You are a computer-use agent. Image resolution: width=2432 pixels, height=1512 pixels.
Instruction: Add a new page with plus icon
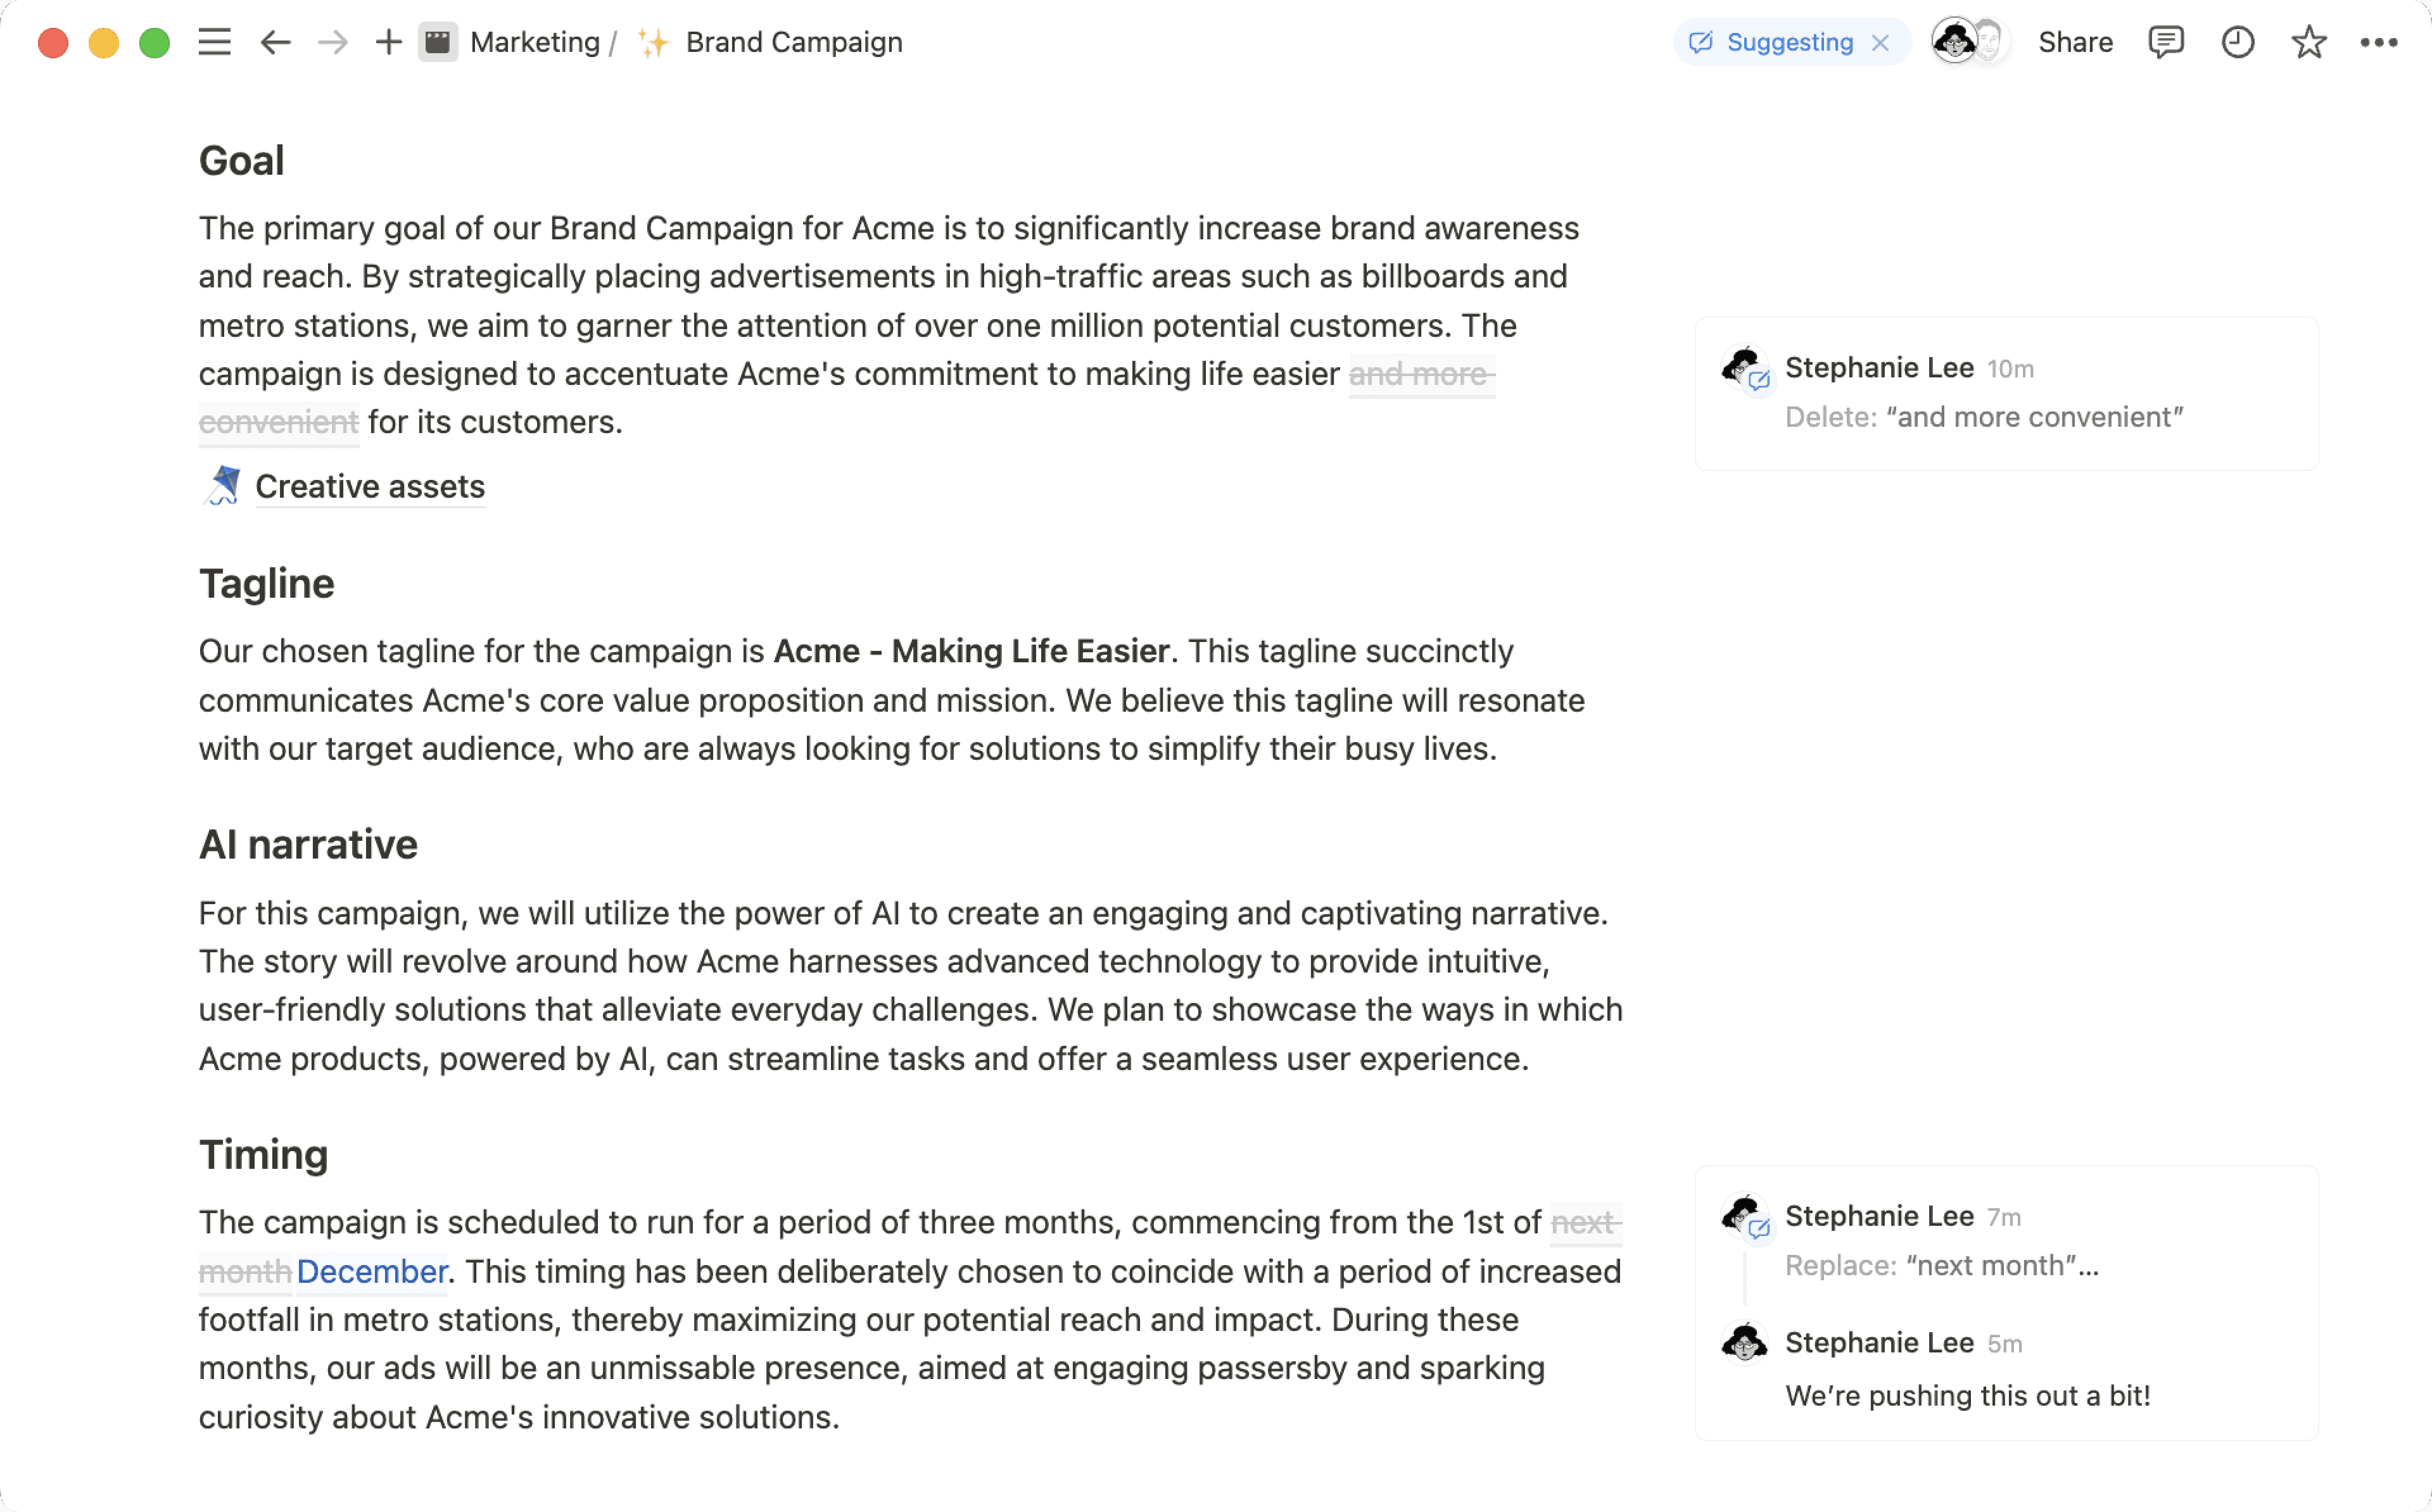pos(388,42)
